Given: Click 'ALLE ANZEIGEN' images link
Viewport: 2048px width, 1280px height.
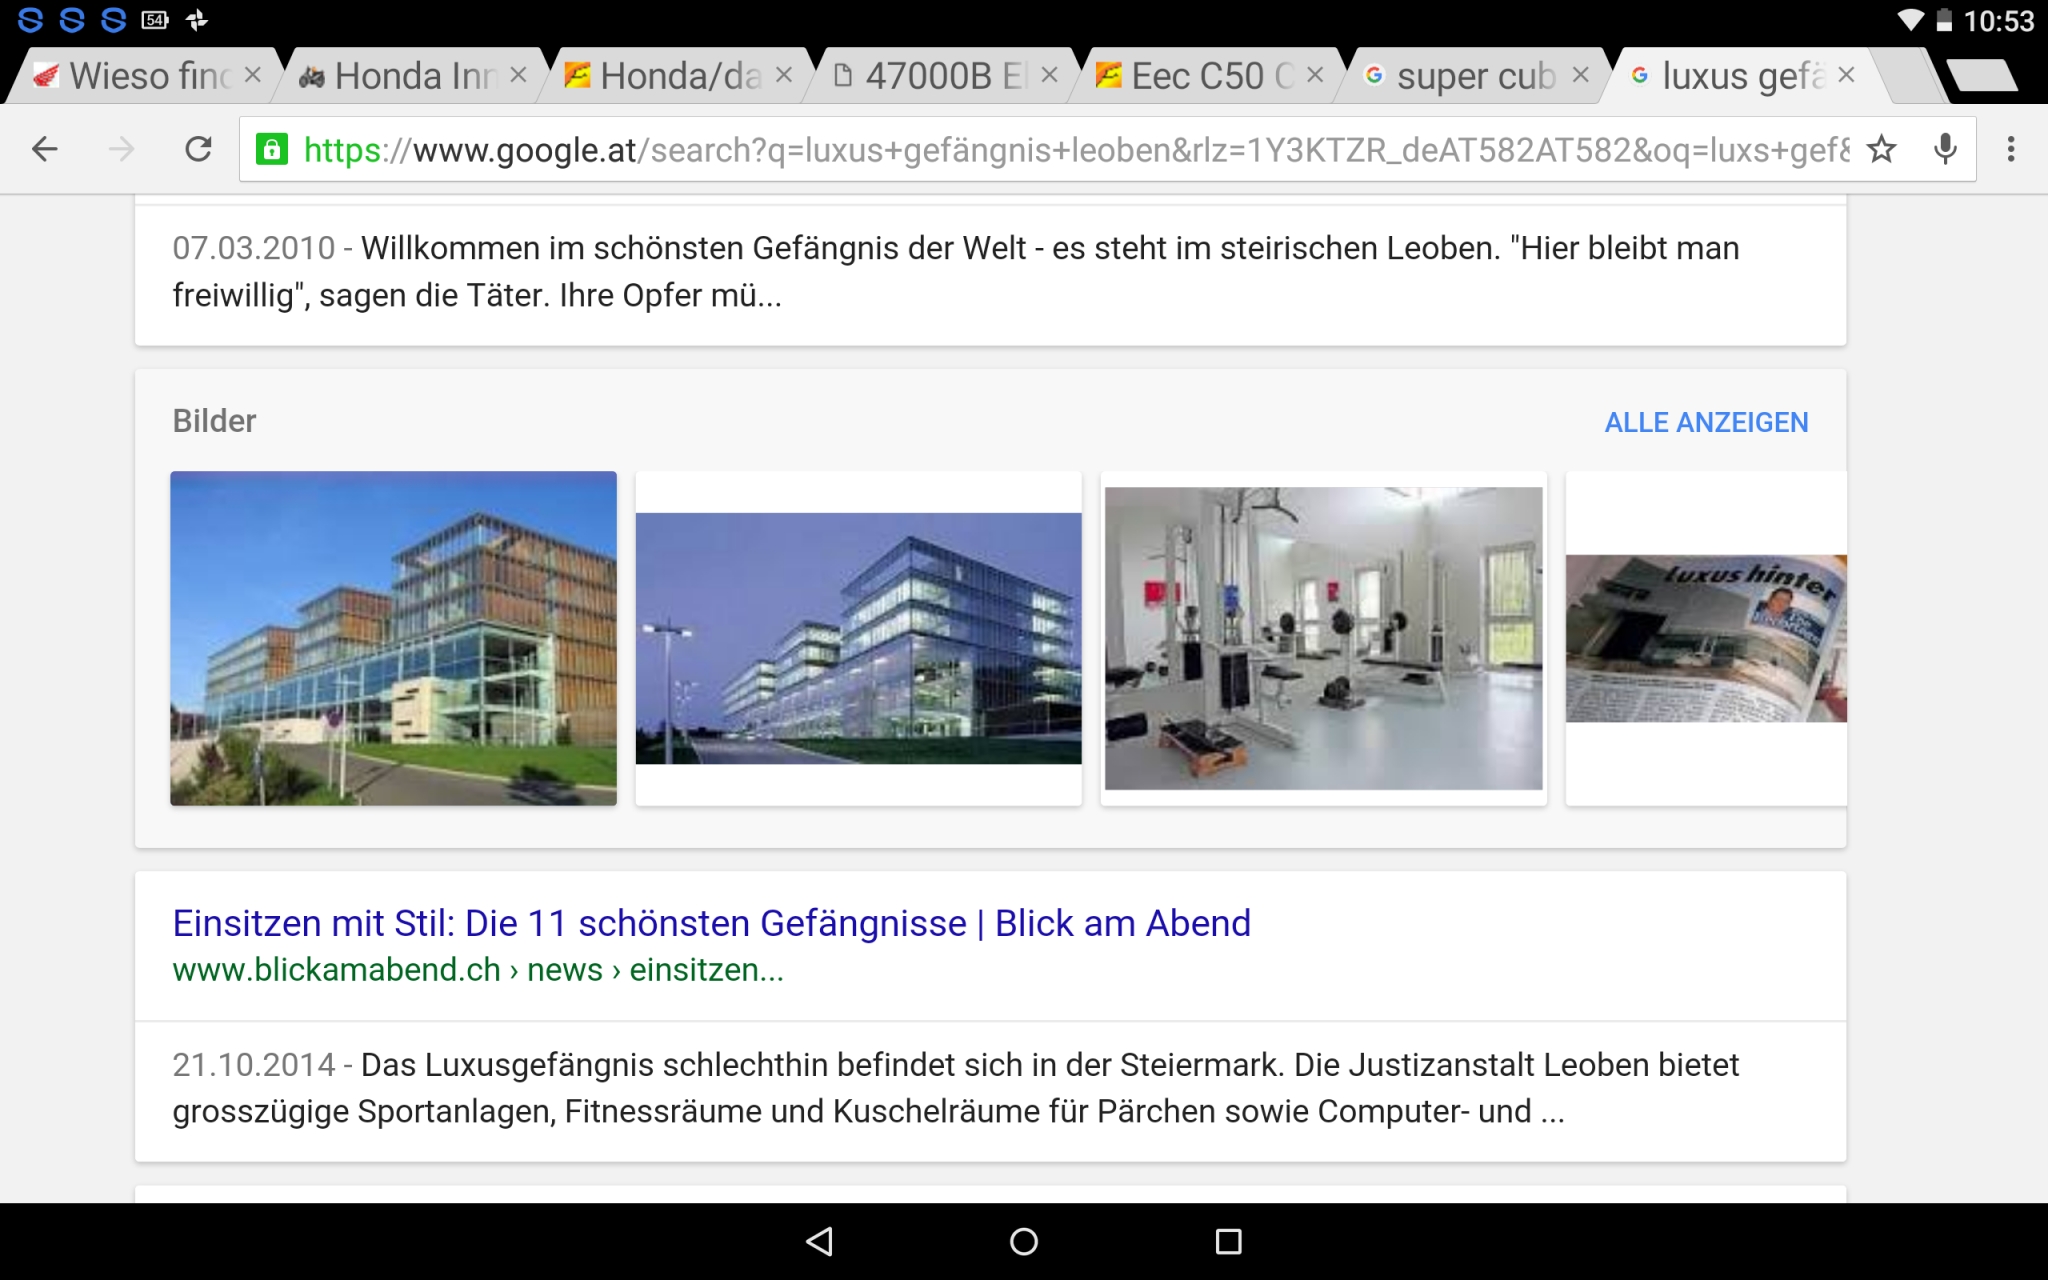Looking at the screenshot, I should (x=1706, y=422).
